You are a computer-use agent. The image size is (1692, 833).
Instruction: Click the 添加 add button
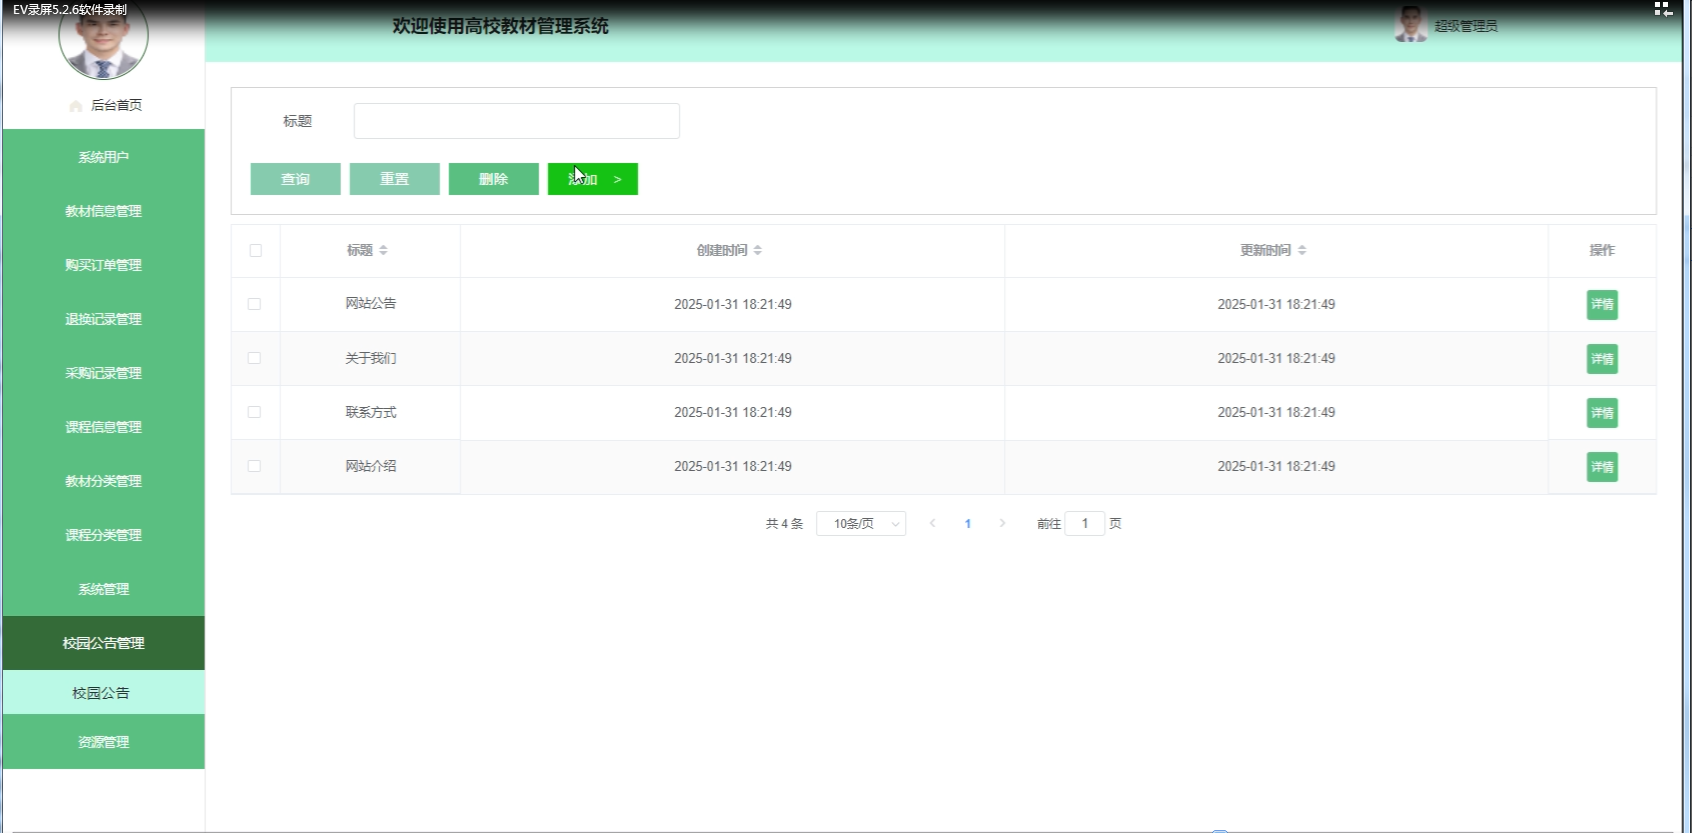tap(592, 179)
